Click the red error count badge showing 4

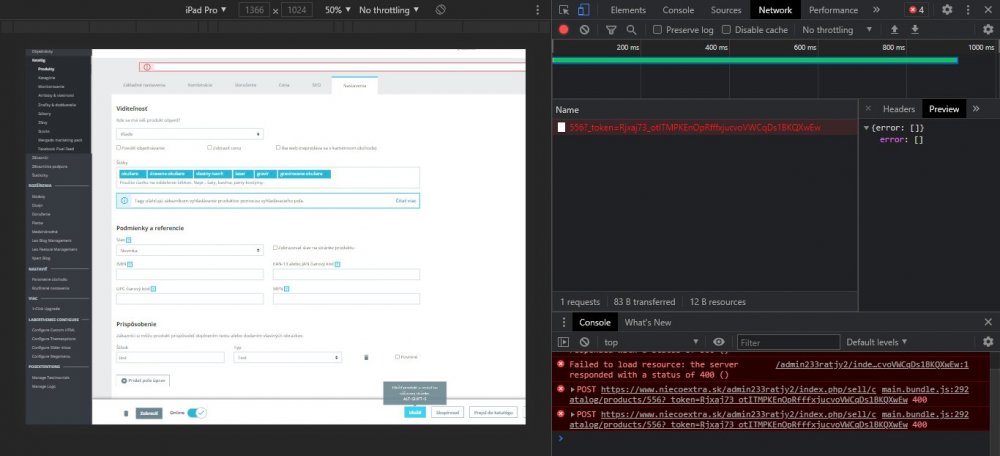coord(916,10)
